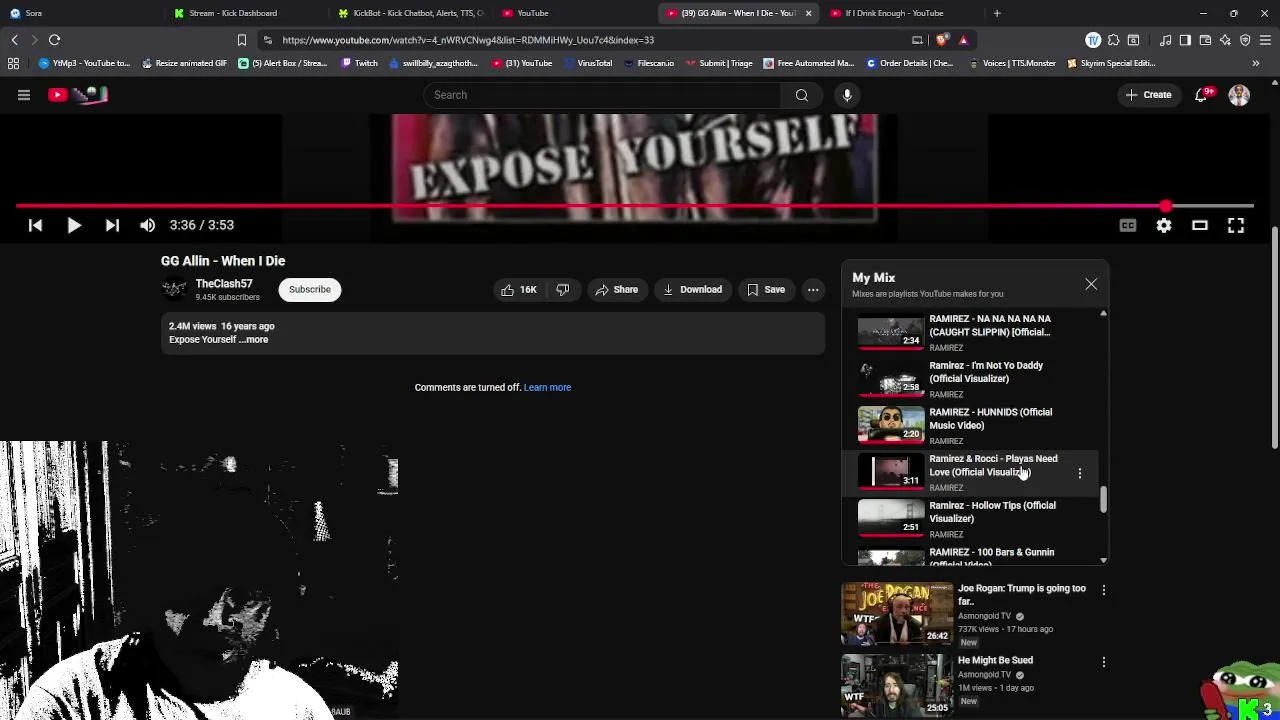This screenshot has width=1280, height=720.
Task: Open the extensions puzzle icon
Action: [x=1113, y=40]
